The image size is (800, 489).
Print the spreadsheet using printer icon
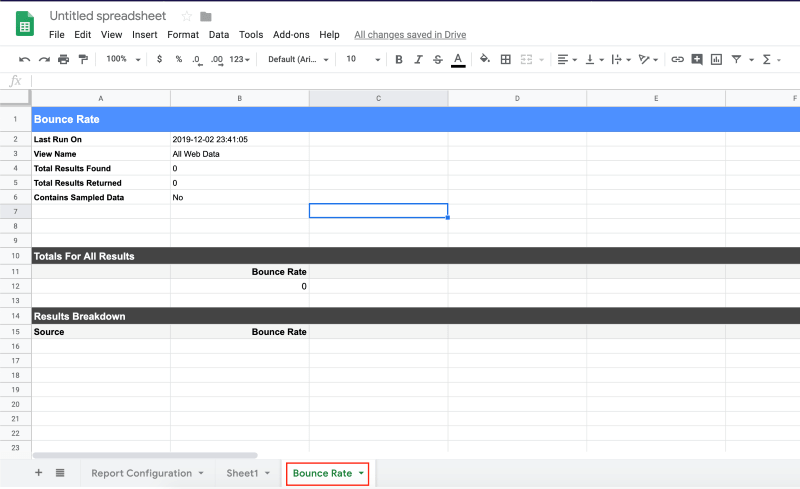coord(63,60)
